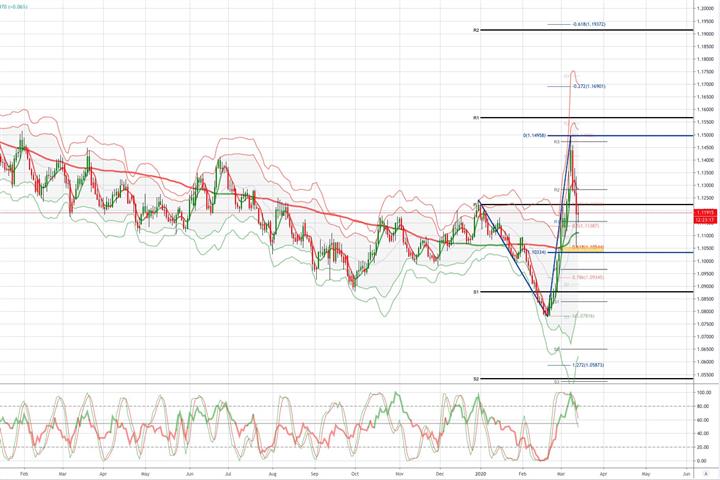
Task: Select the S2 pivot support line label
Action: [476, 379]
